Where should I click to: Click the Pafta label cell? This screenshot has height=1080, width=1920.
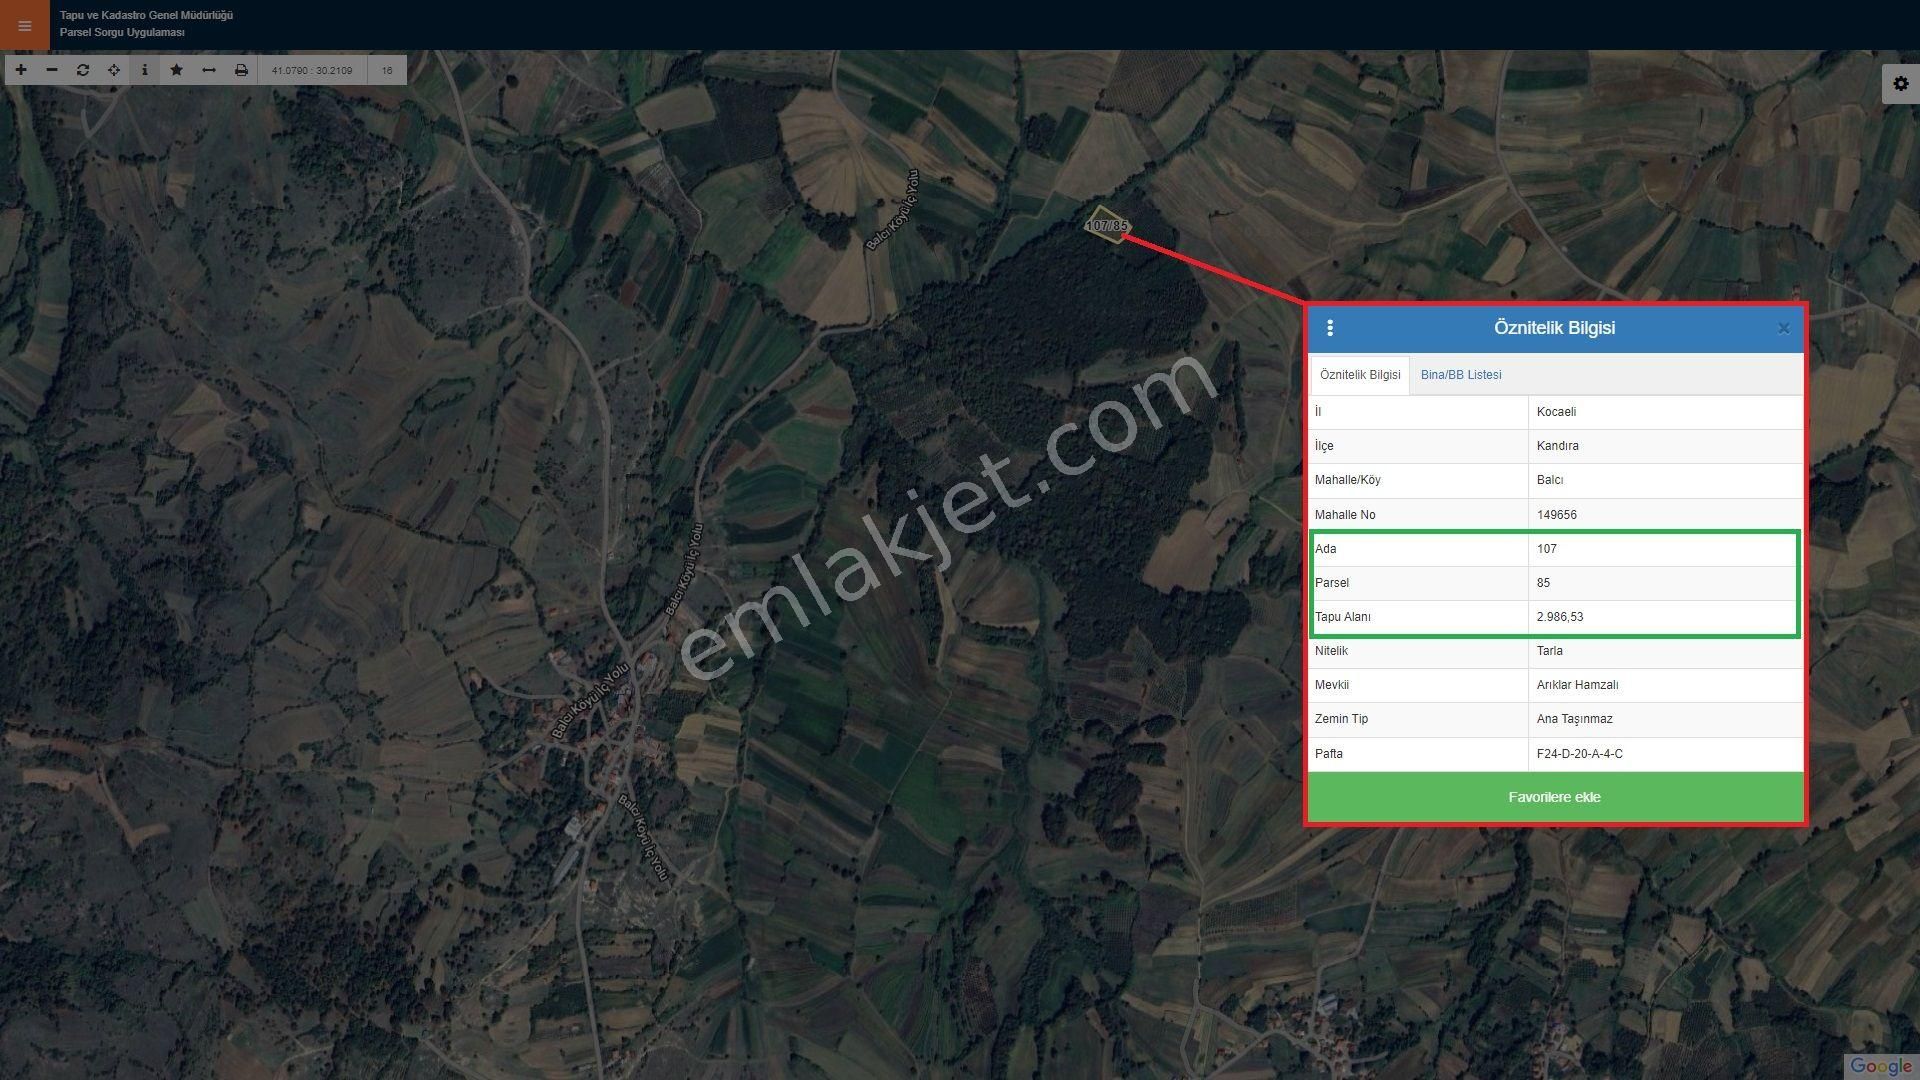pyautogui.click(x=1418, y=754)
